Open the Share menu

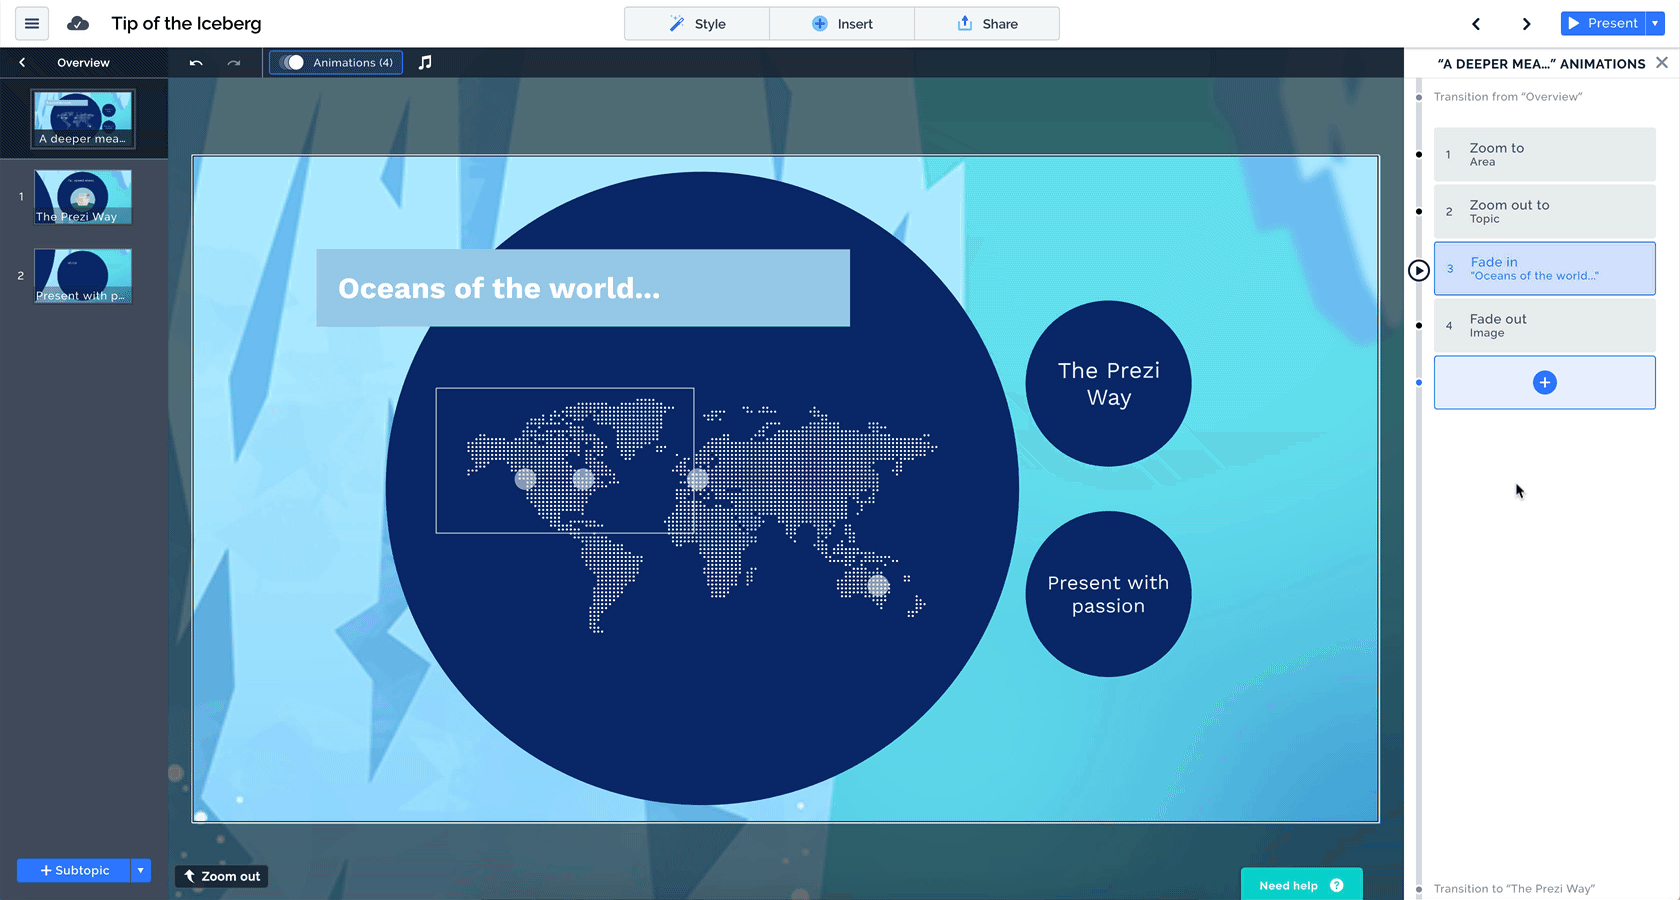(987, 24)
